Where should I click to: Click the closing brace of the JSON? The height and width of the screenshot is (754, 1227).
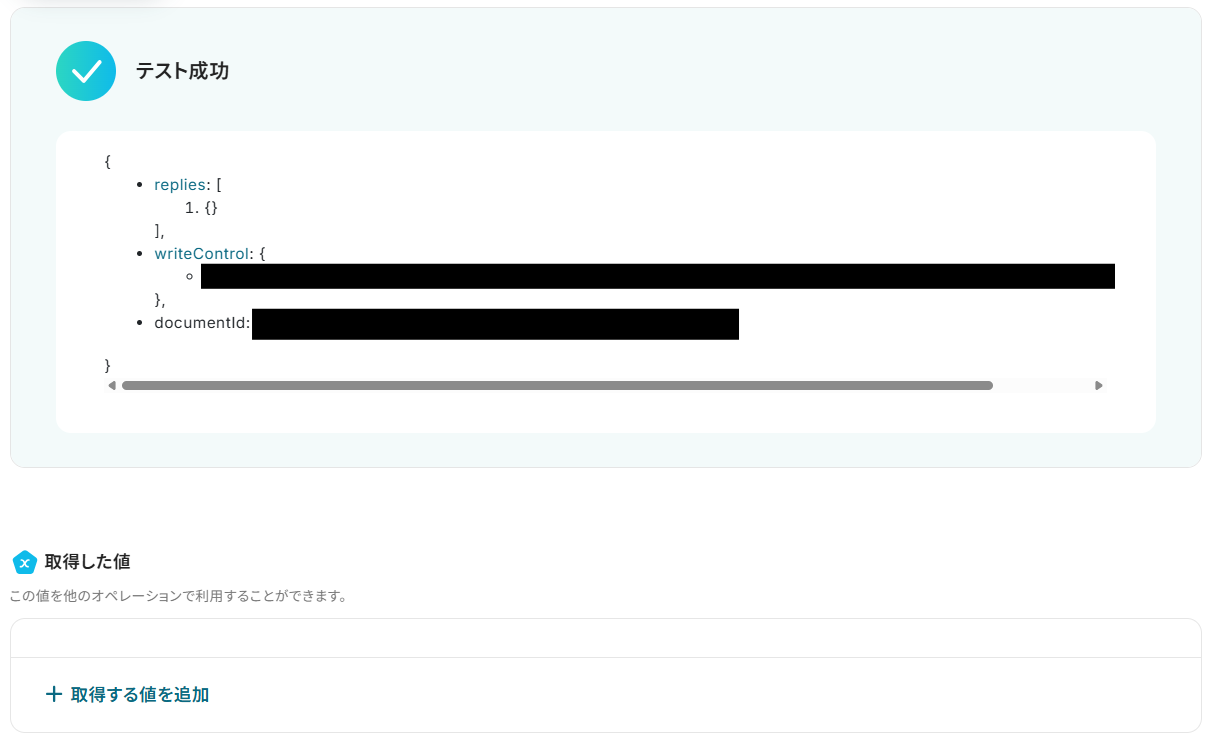(108, 365)
